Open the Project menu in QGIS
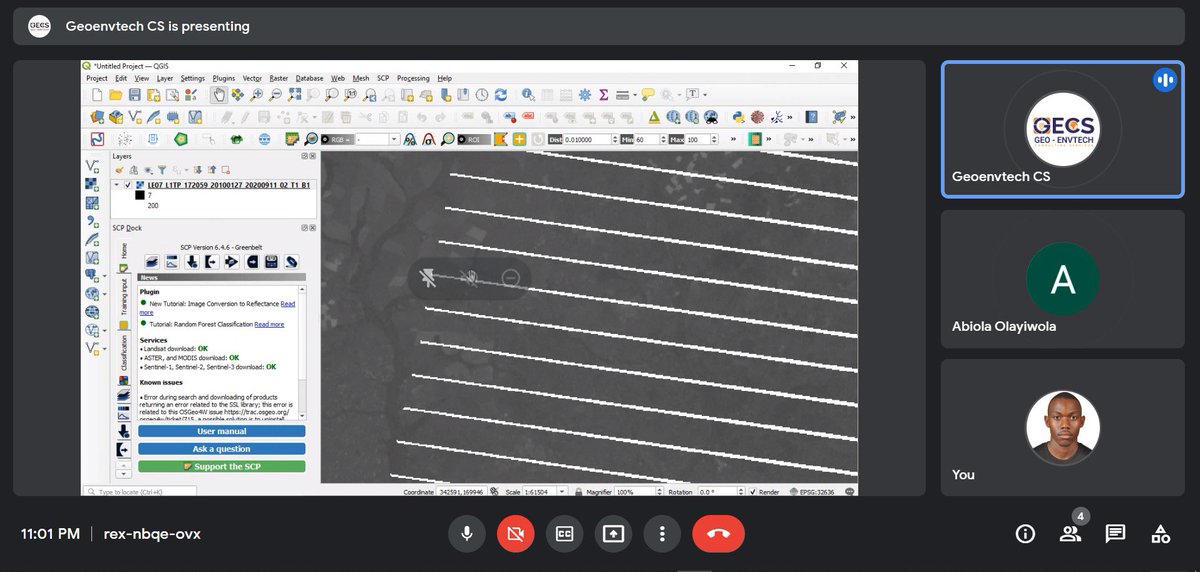The height and width of the screenshot is (572, 1200). (x=97, y=78)
